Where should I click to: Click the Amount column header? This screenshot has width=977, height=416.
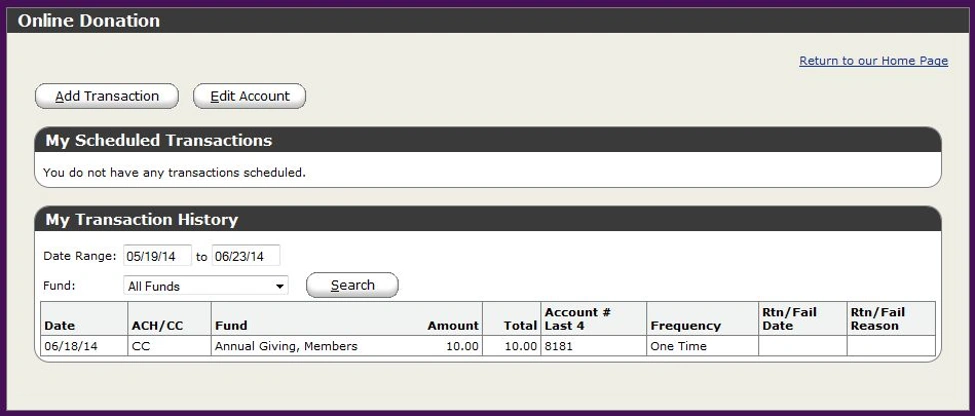pos(453,325)
